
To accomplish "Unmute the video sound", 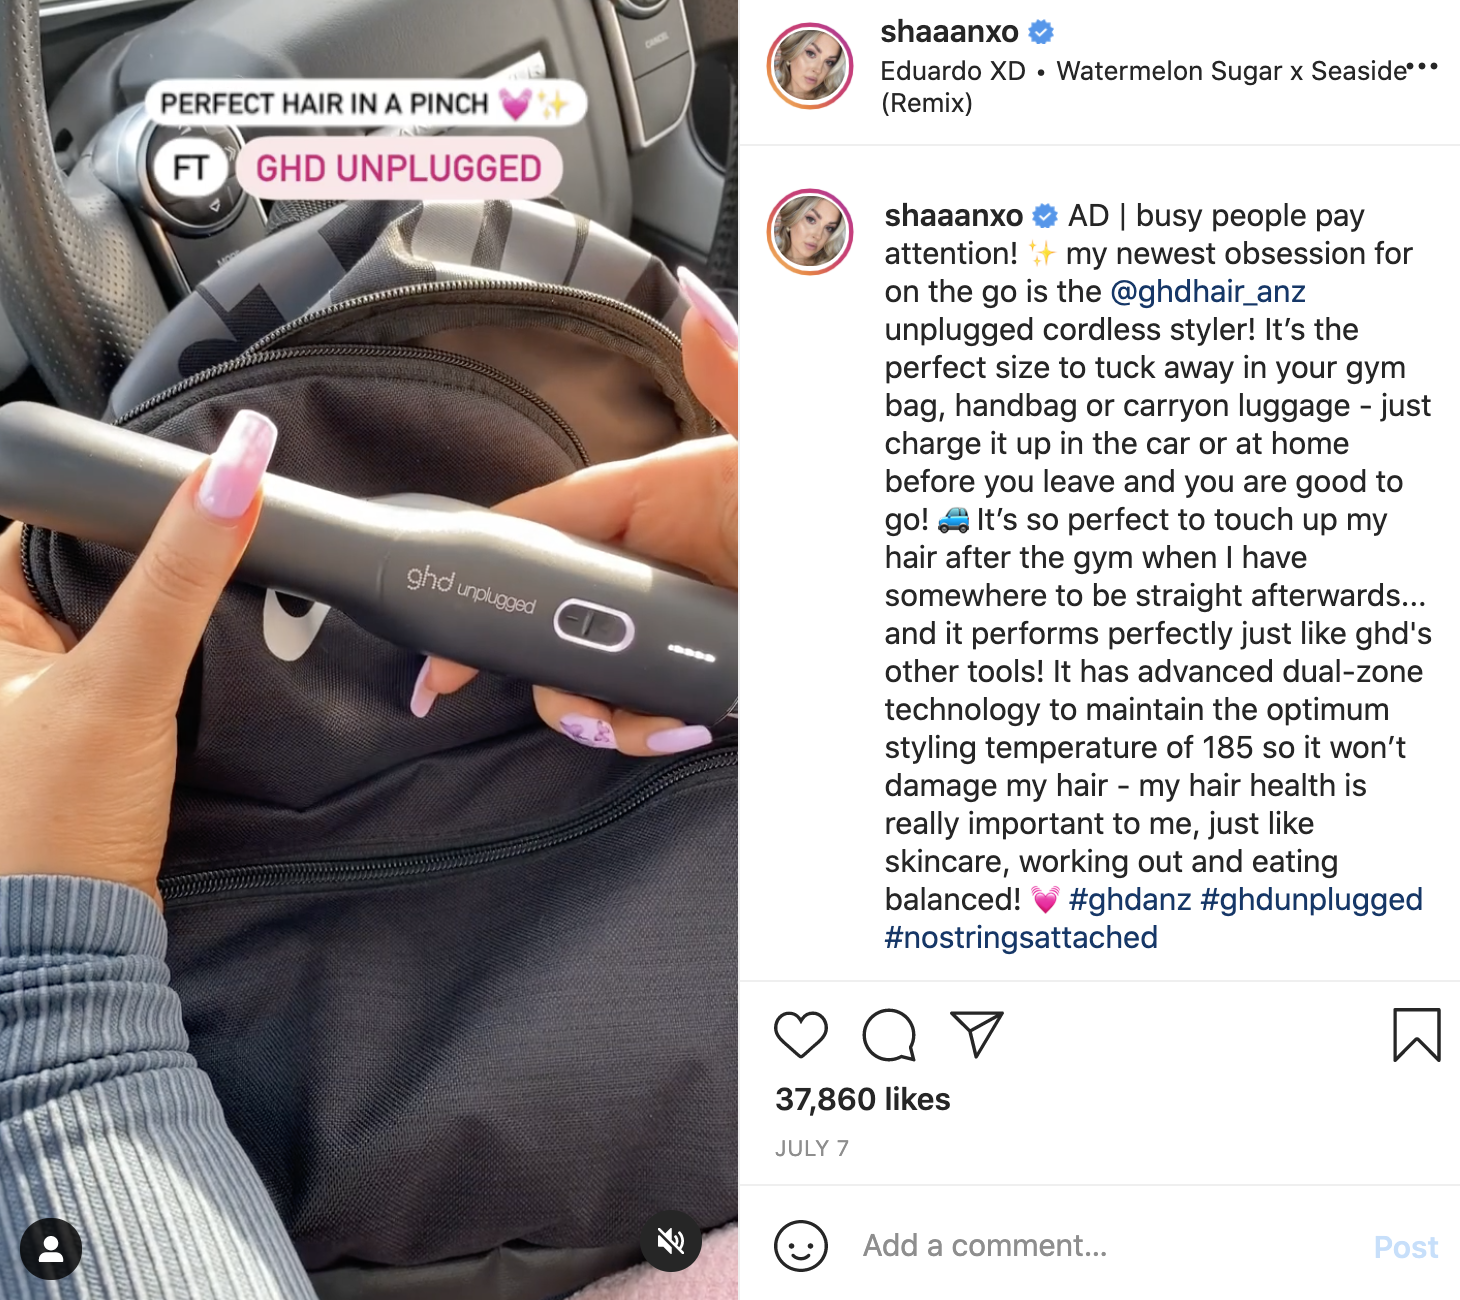I will [x=670, y=1242].
